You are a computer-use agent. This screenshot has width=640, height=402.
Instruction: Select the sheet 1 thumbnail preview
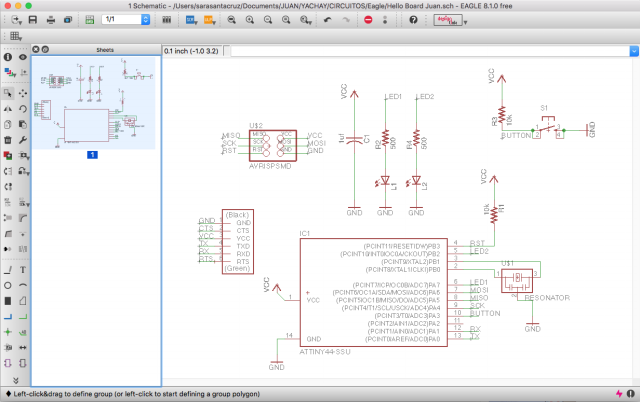(93, 103)
